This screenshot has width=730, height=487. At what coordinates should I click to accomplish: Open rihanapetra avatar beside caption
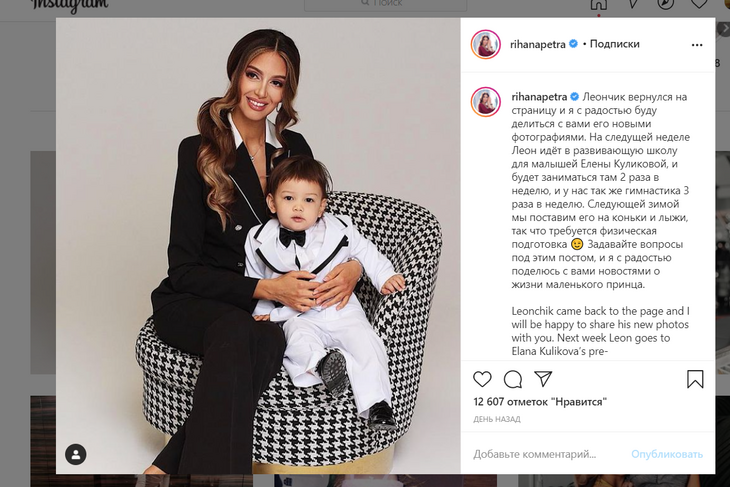(486, 101)
